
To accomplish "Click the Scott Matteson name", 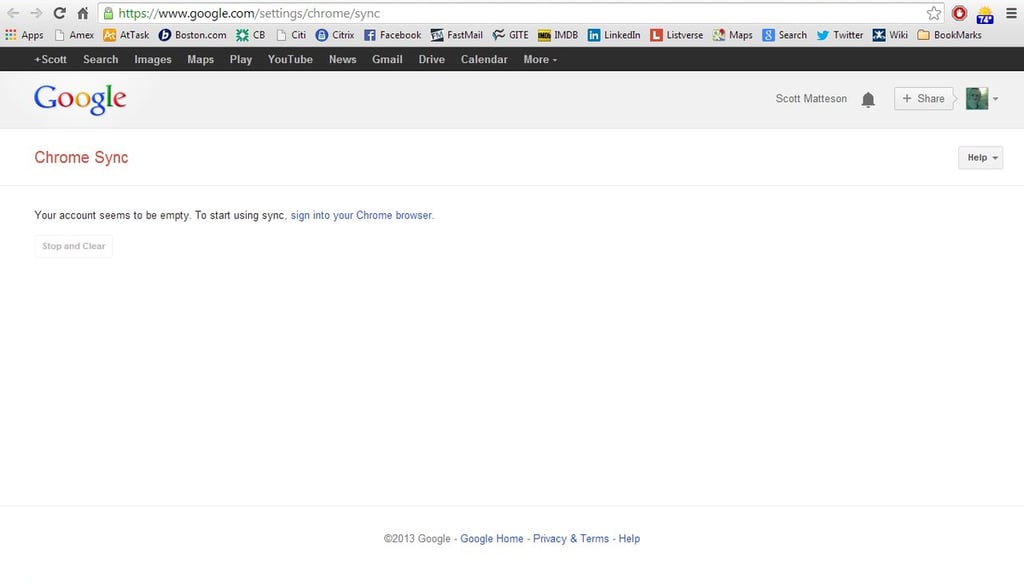I will click(811, 99).
